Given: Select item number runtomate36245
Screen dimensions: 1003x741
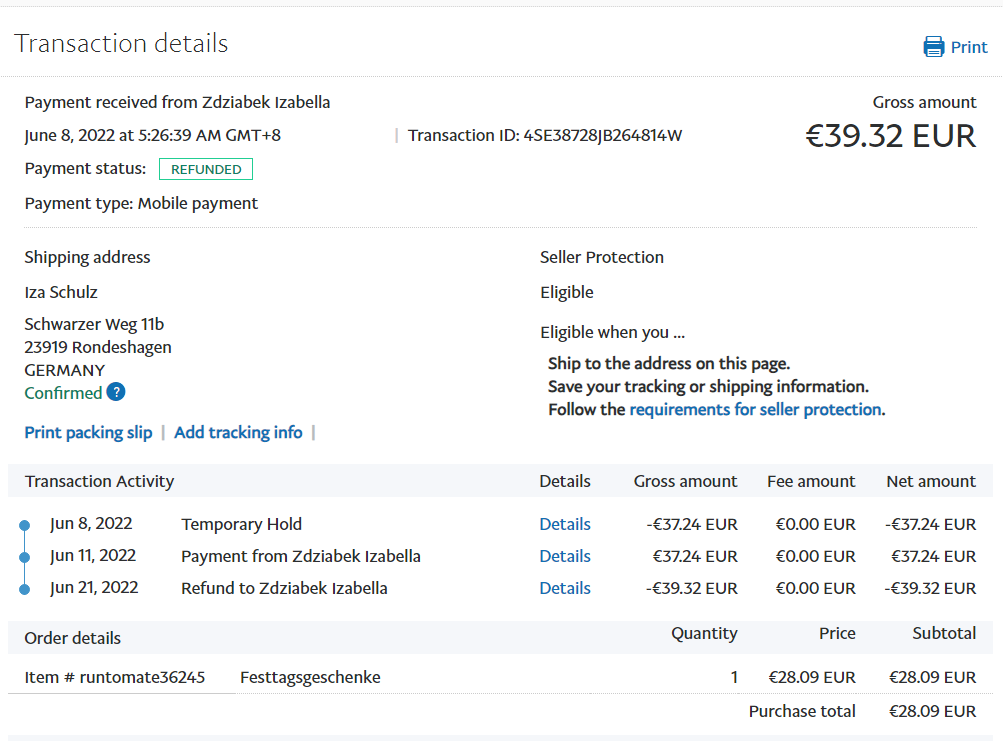Looking at the screenshot, I should [115, 677].
